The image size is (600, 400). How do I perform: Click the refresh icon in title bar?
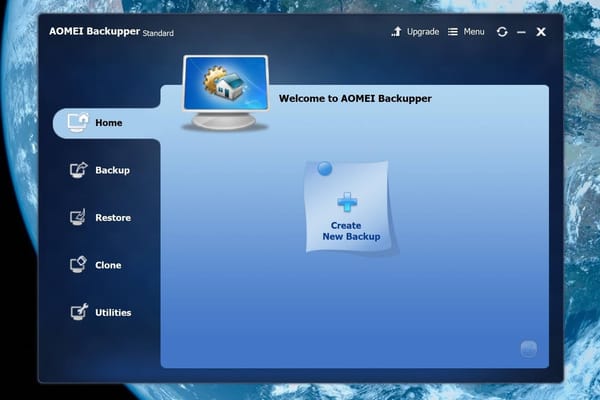pos(502,32)
